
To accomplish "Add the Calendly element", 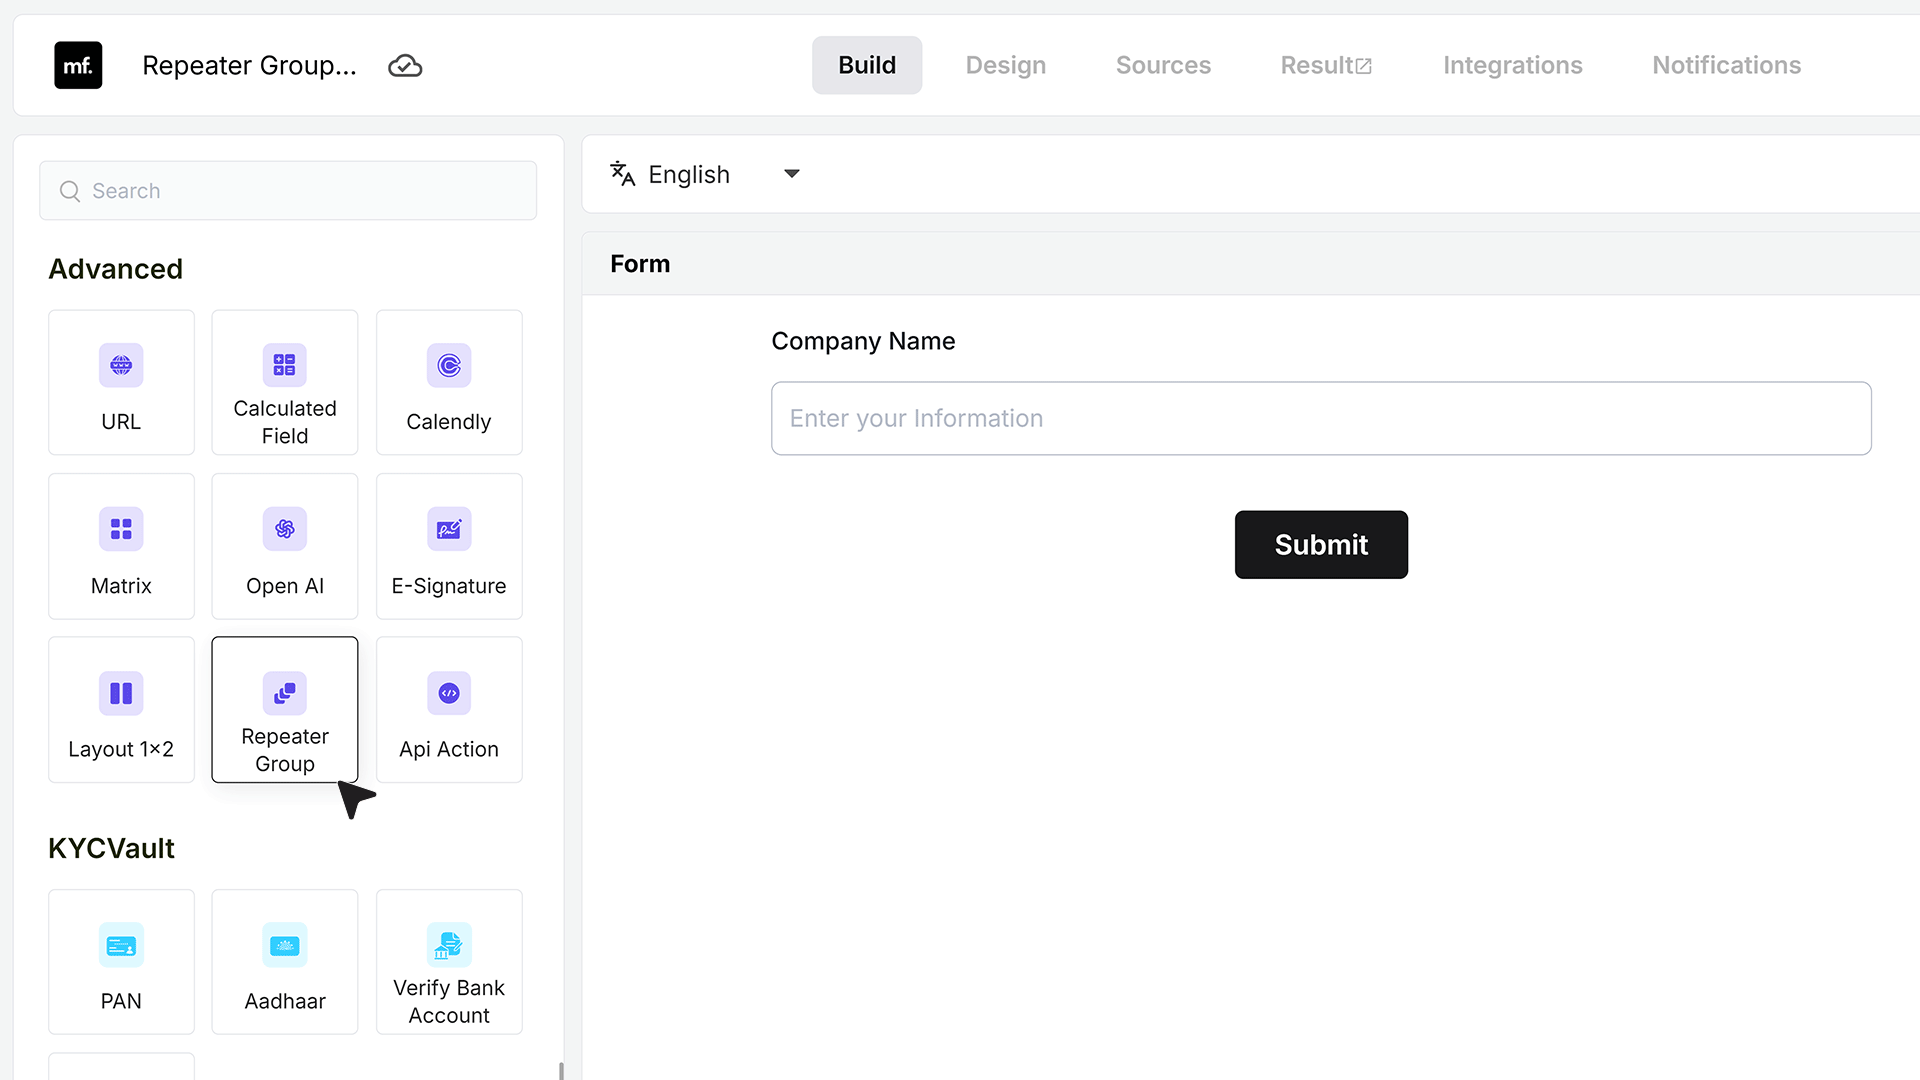I will coord(449,382).
